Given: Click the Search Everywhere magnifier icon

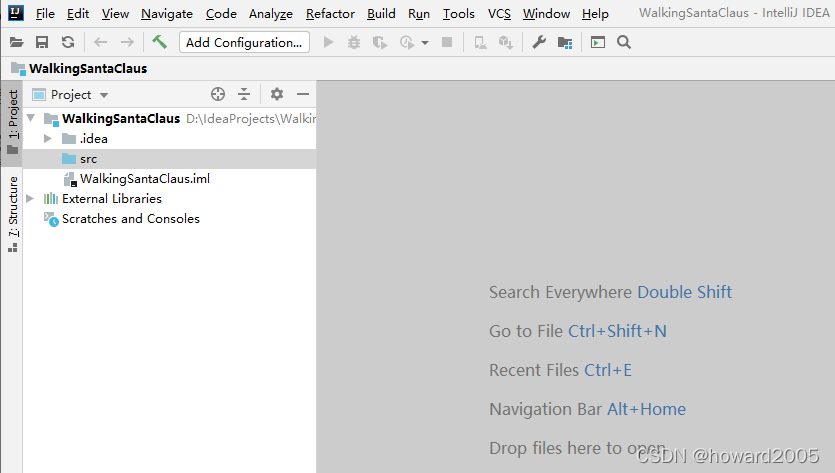Looking at the screenshot, I should [x=624, y=42].
